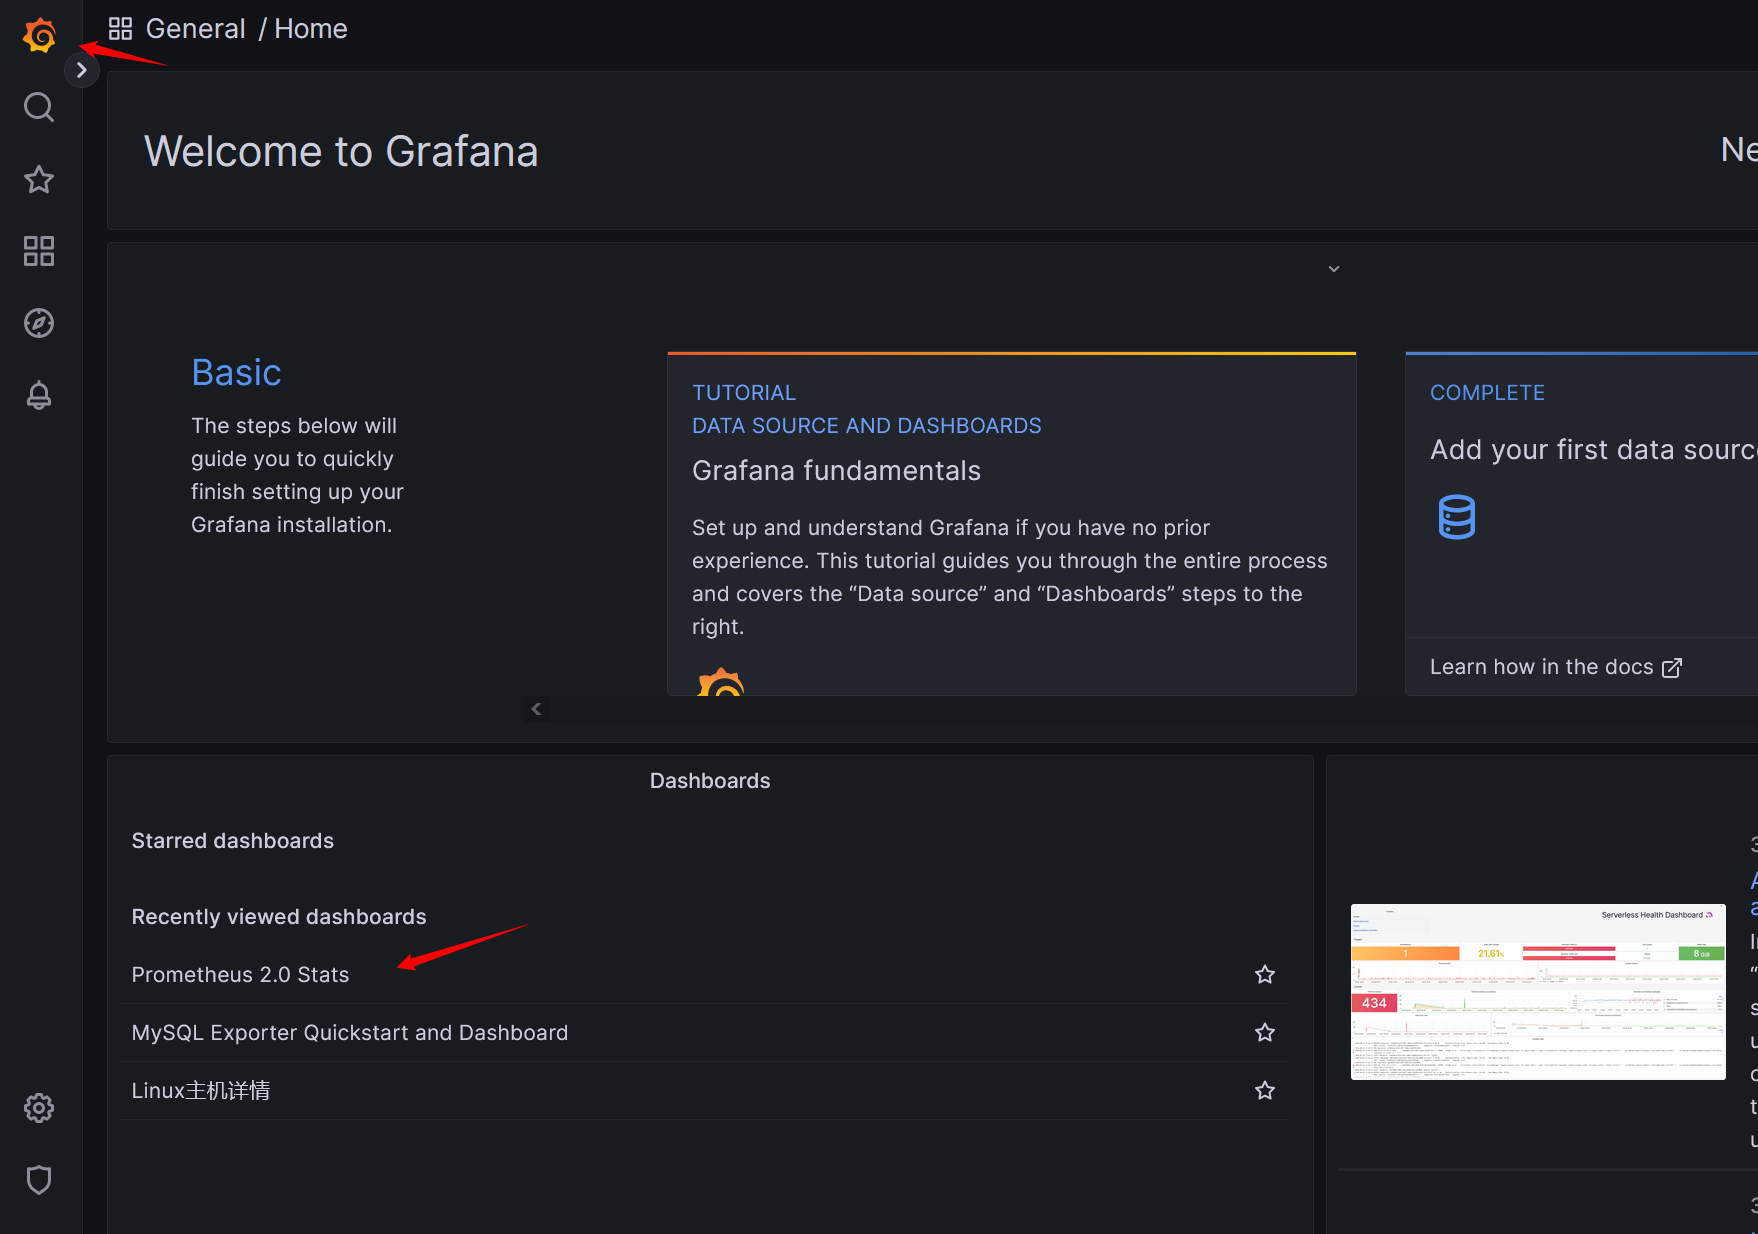Image resolution: width=1758 pixels, height=1234 pixels.
Task: Open the Server Admin shield icon
Action: click(x=39, y=1180)
